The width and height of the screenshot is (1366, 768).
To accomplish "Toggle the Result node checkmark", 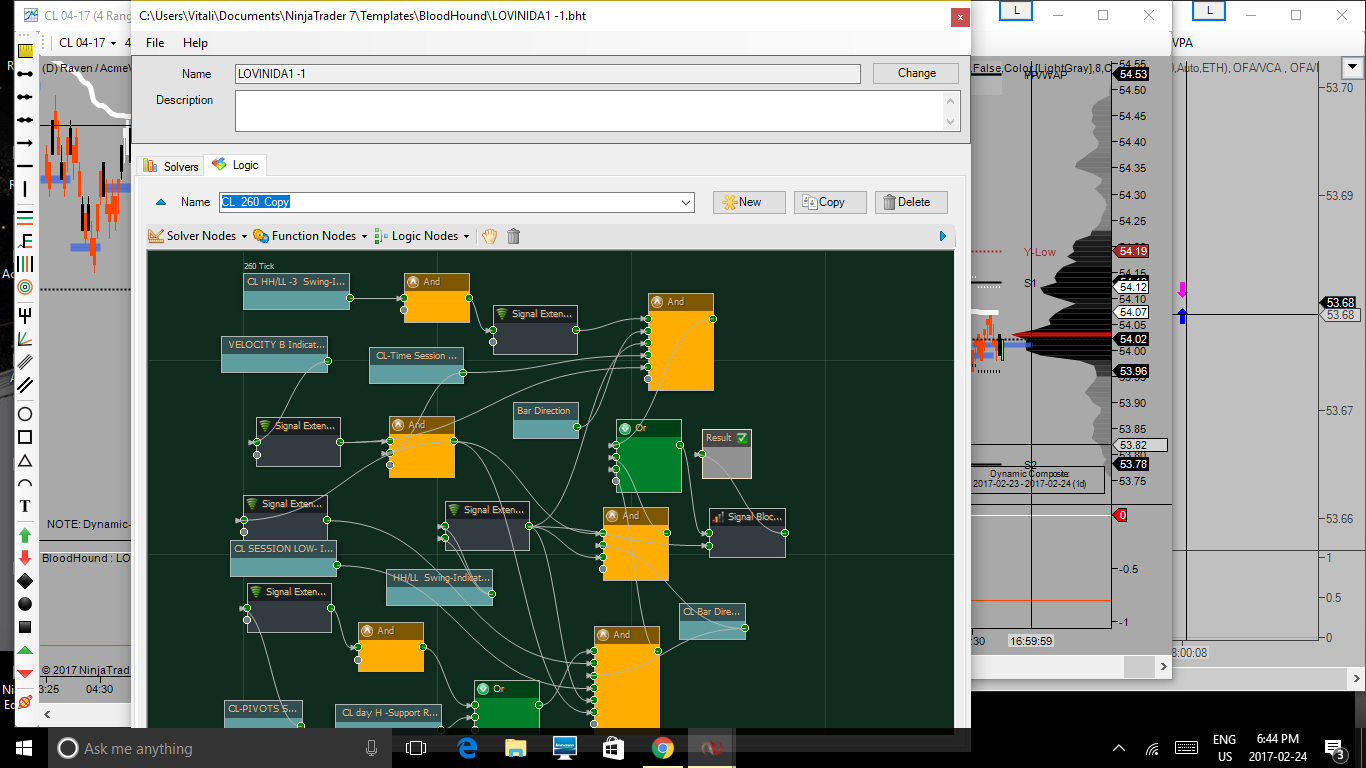I will [x=742, y=438].
